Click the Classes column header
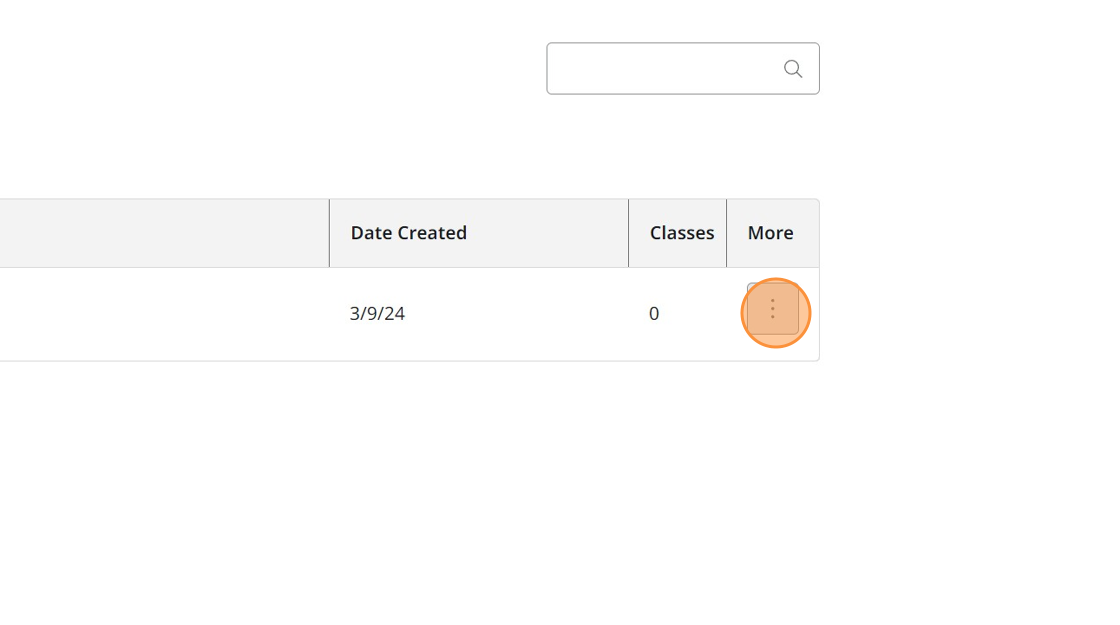Viewport: 1120px width, 625px height. 682,233
